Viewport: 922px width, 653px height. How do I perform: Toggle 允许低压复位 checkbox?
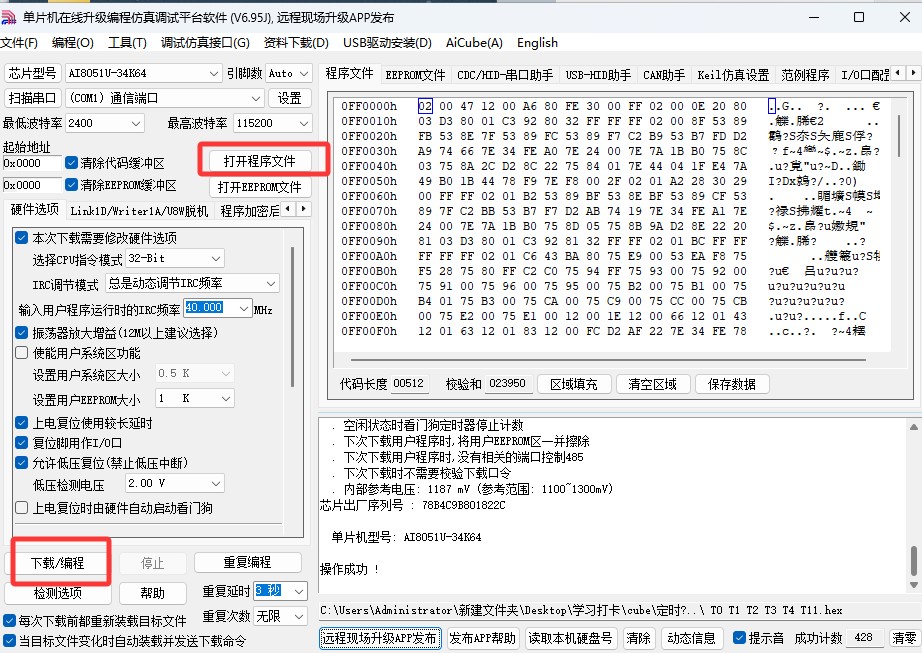(x=22, y=463)
